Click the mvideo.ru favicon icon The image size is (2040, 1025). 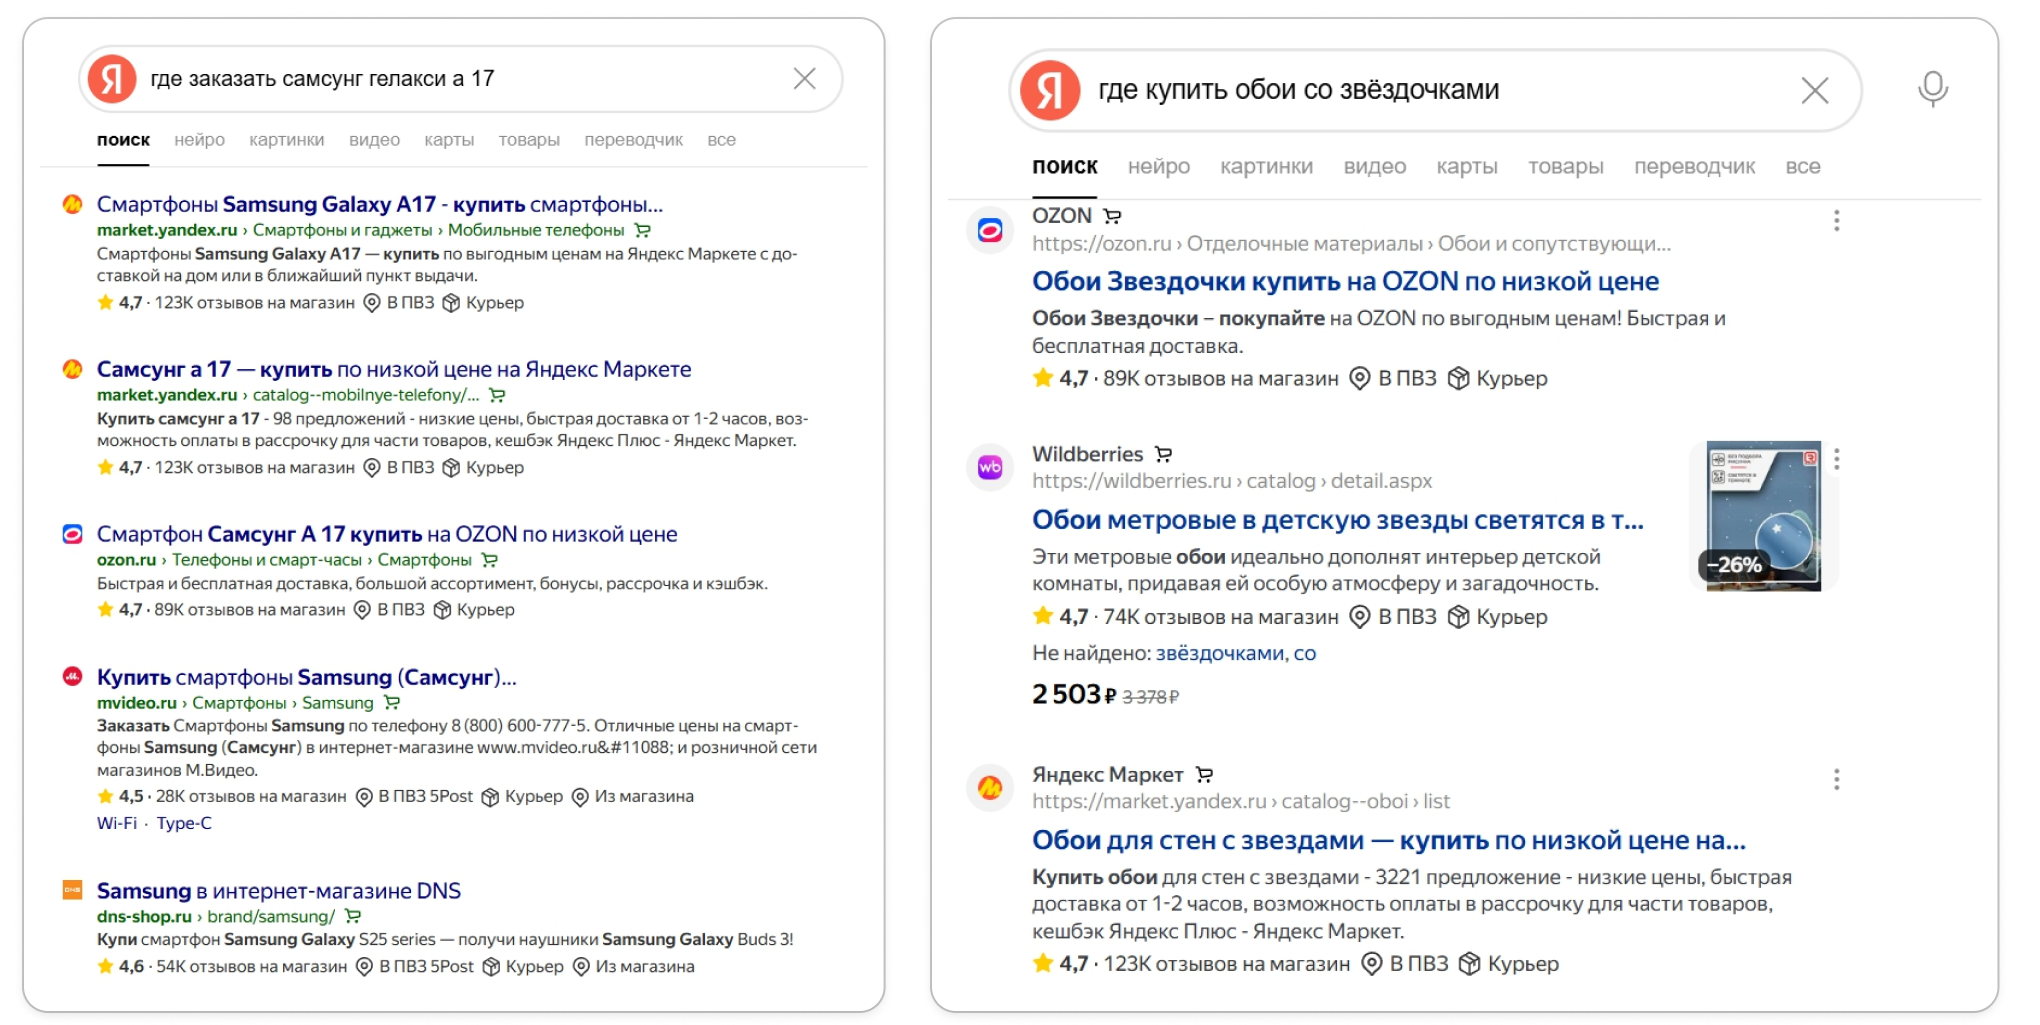[x=72, y=677]
